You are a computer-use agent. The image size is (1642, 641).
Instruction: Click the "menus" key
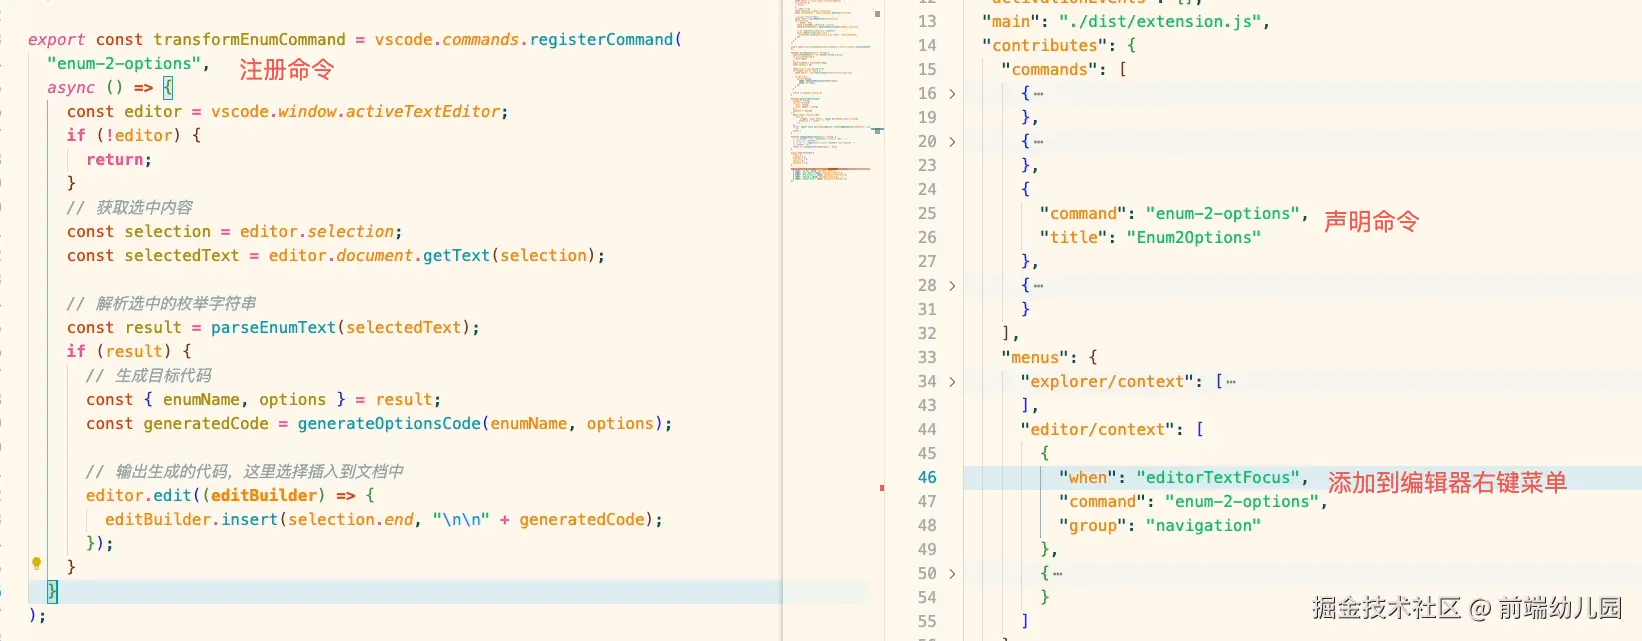(1035, 357)
